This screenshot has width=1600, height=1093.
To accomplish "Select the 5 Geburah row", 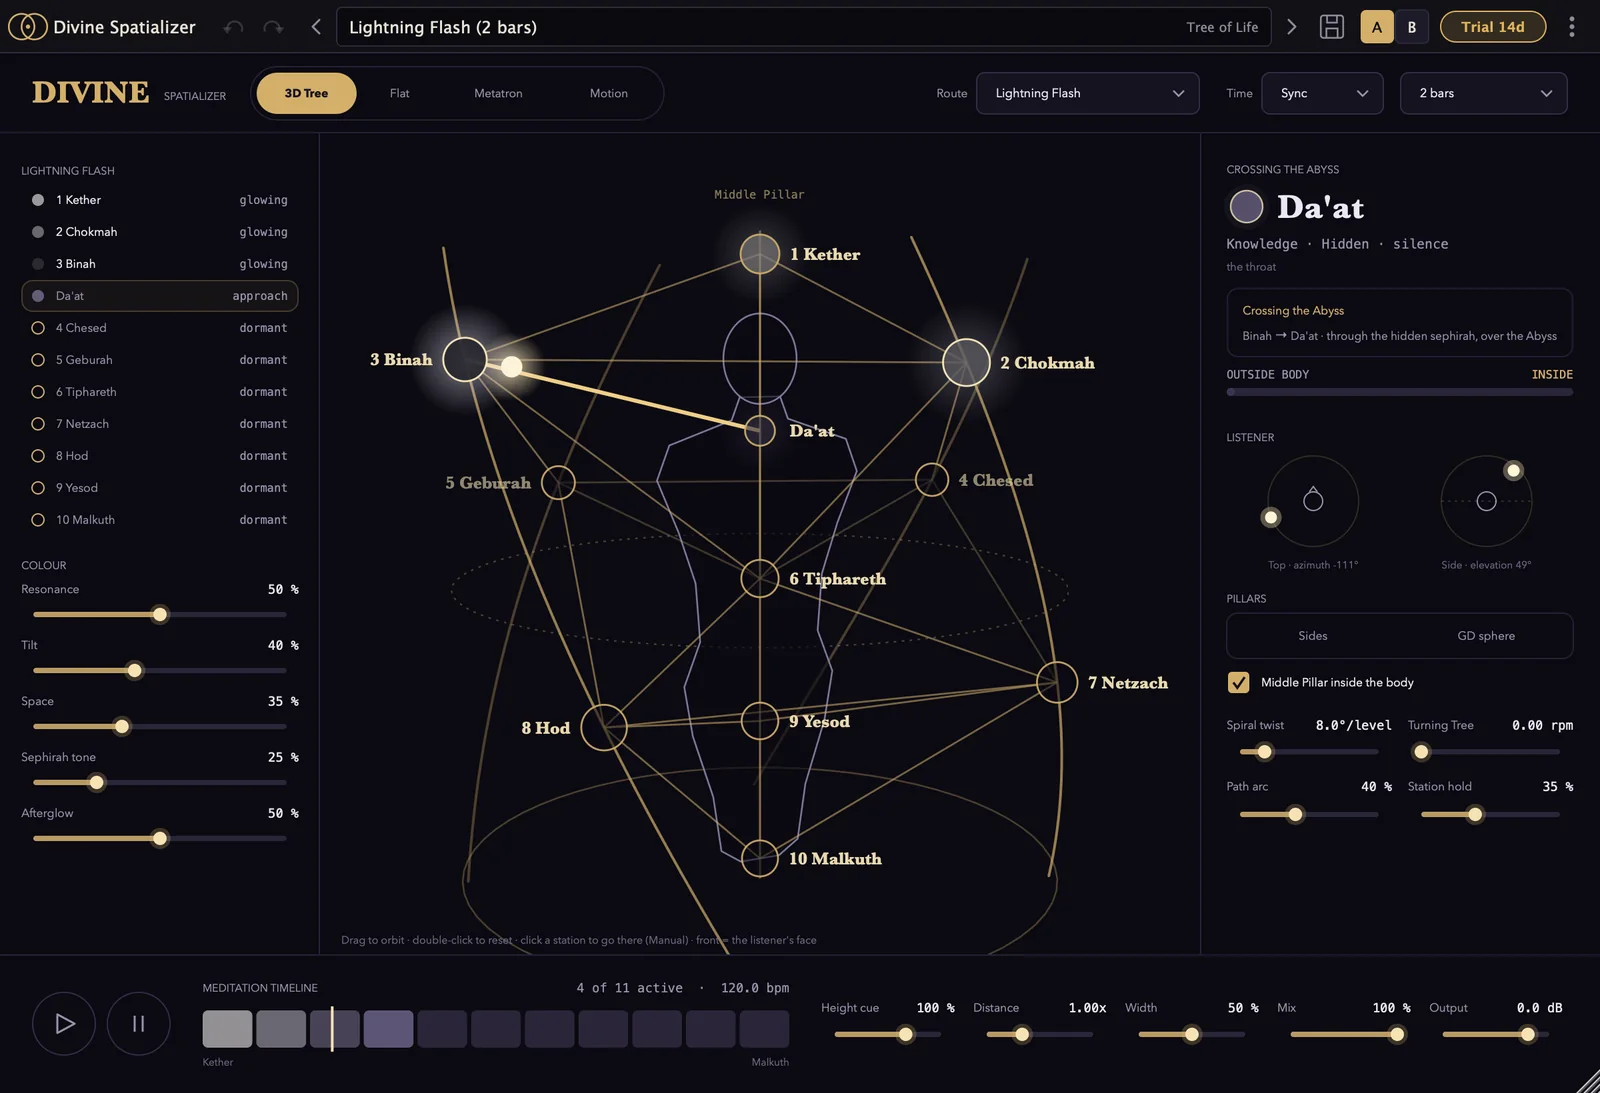I will click(160, 360).
